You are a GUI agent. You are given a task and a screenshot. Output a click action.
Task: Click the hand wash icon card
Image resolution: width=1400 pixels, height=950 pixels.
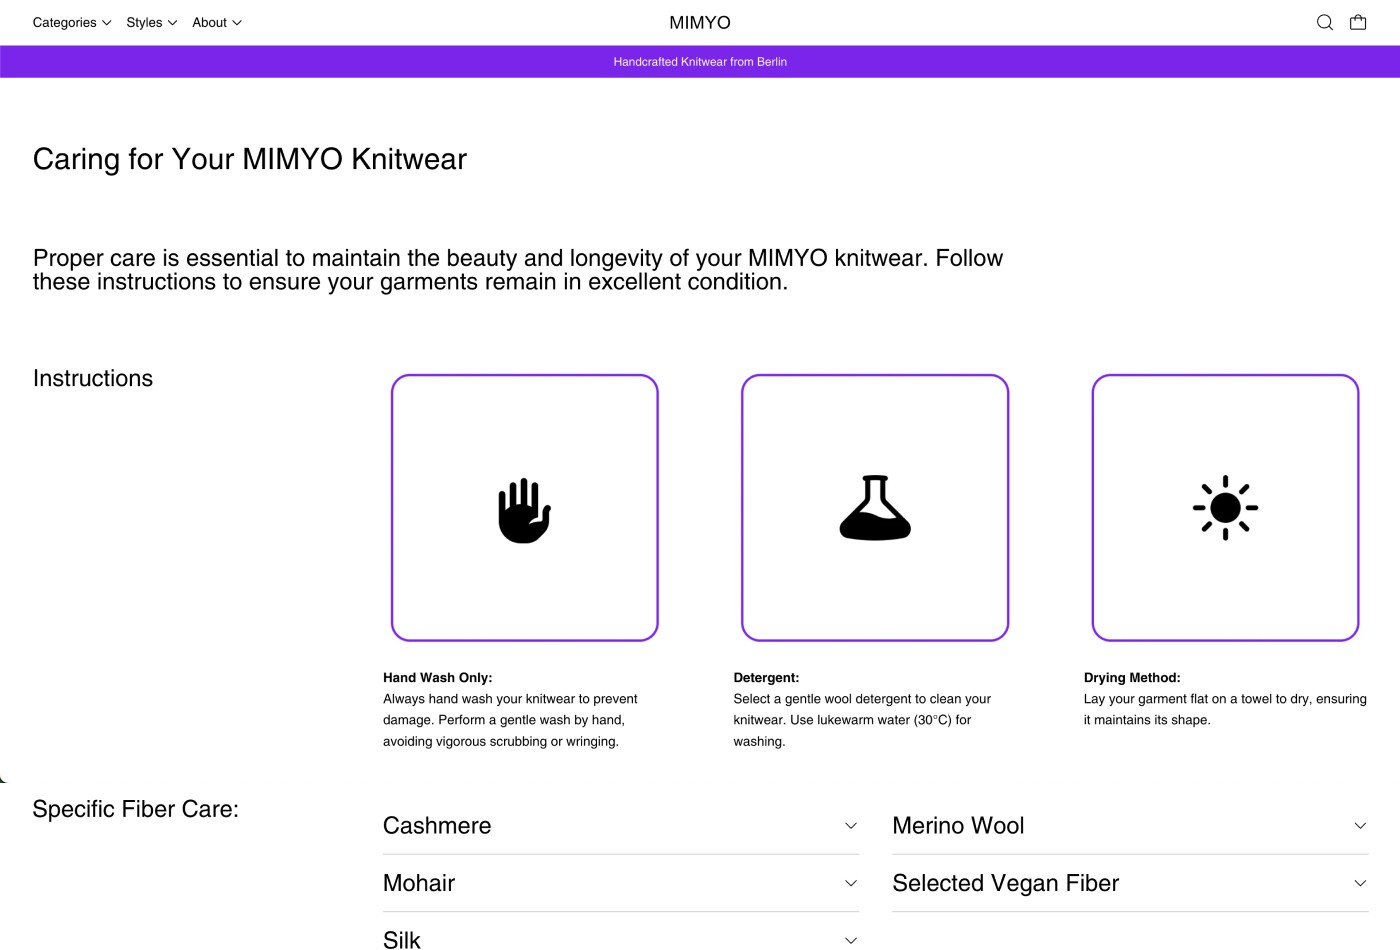click(x=525, y=508)
